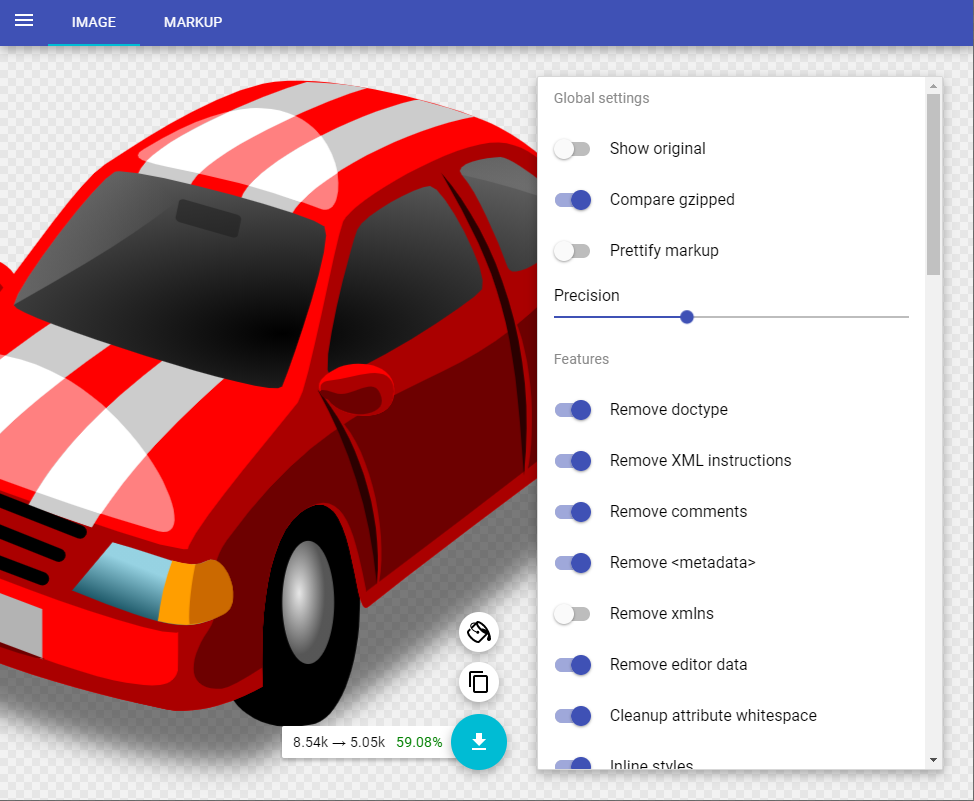The image size is (974, 801).
Task: Turn off Remove XML instructions
Action: point(572,461)
